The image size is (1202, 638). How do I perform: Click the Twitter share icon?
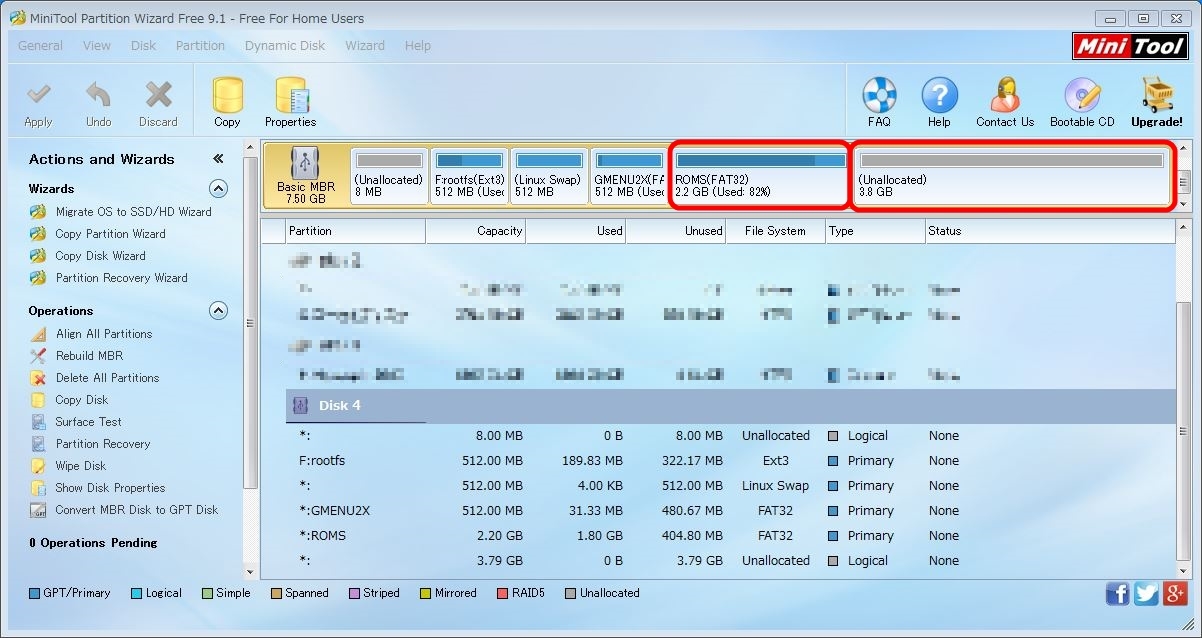(1146, 594)
